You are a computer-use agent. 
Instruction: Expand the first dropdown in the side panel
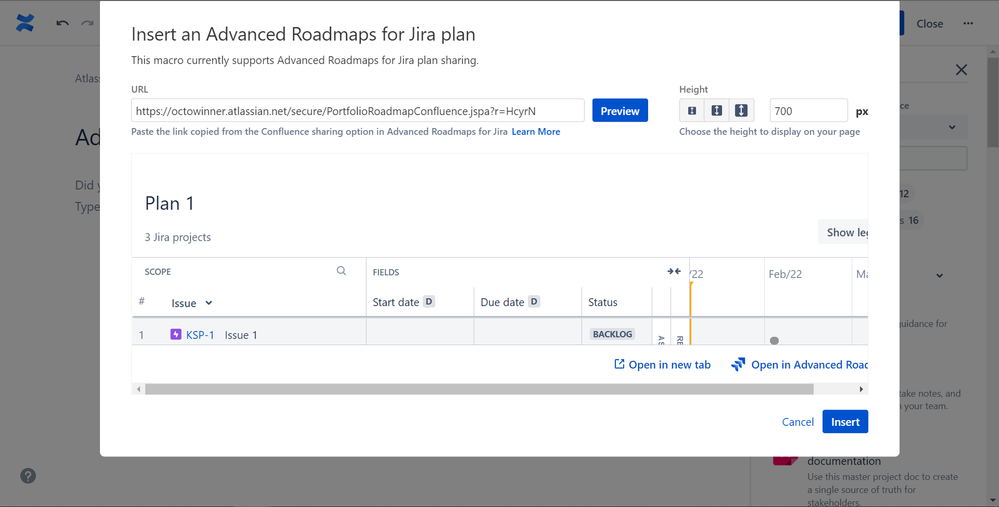click(x=952, y=127)
